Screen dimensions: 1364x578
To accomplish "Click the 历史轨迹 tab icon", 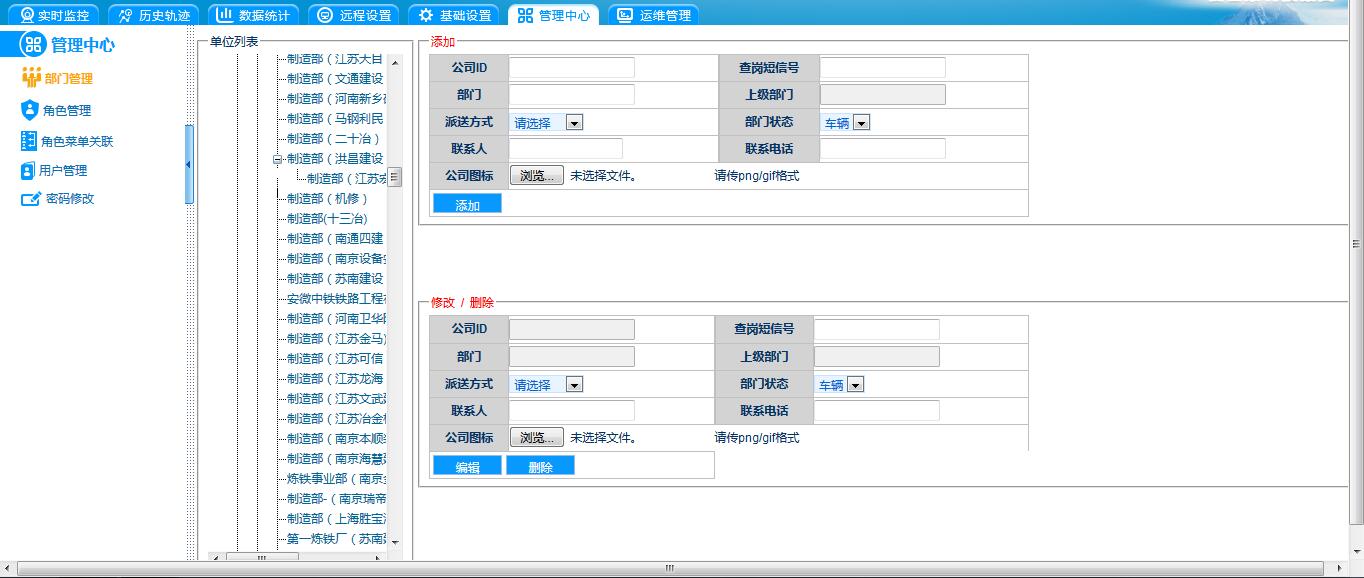I will pyautogui.click(x=125, y=15).
